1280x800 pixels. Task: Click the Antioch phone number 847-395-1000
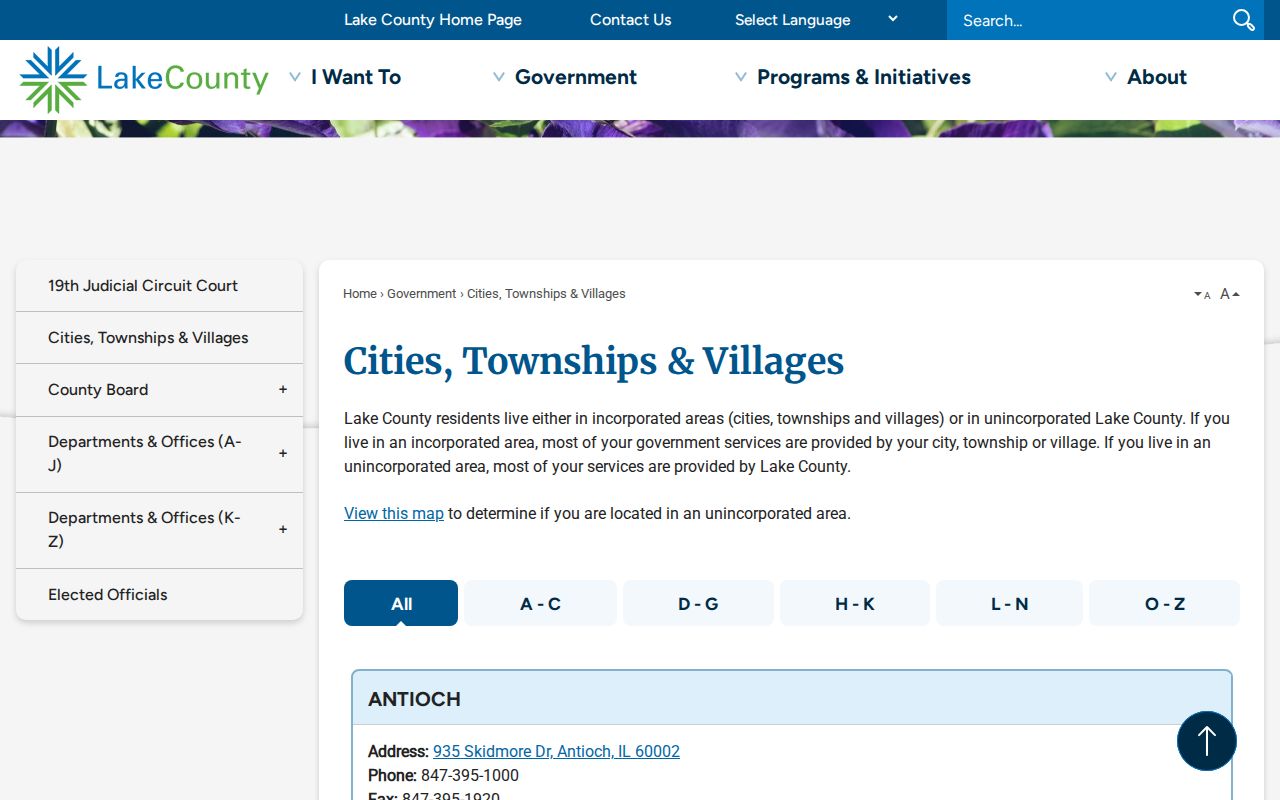[470, 776]
